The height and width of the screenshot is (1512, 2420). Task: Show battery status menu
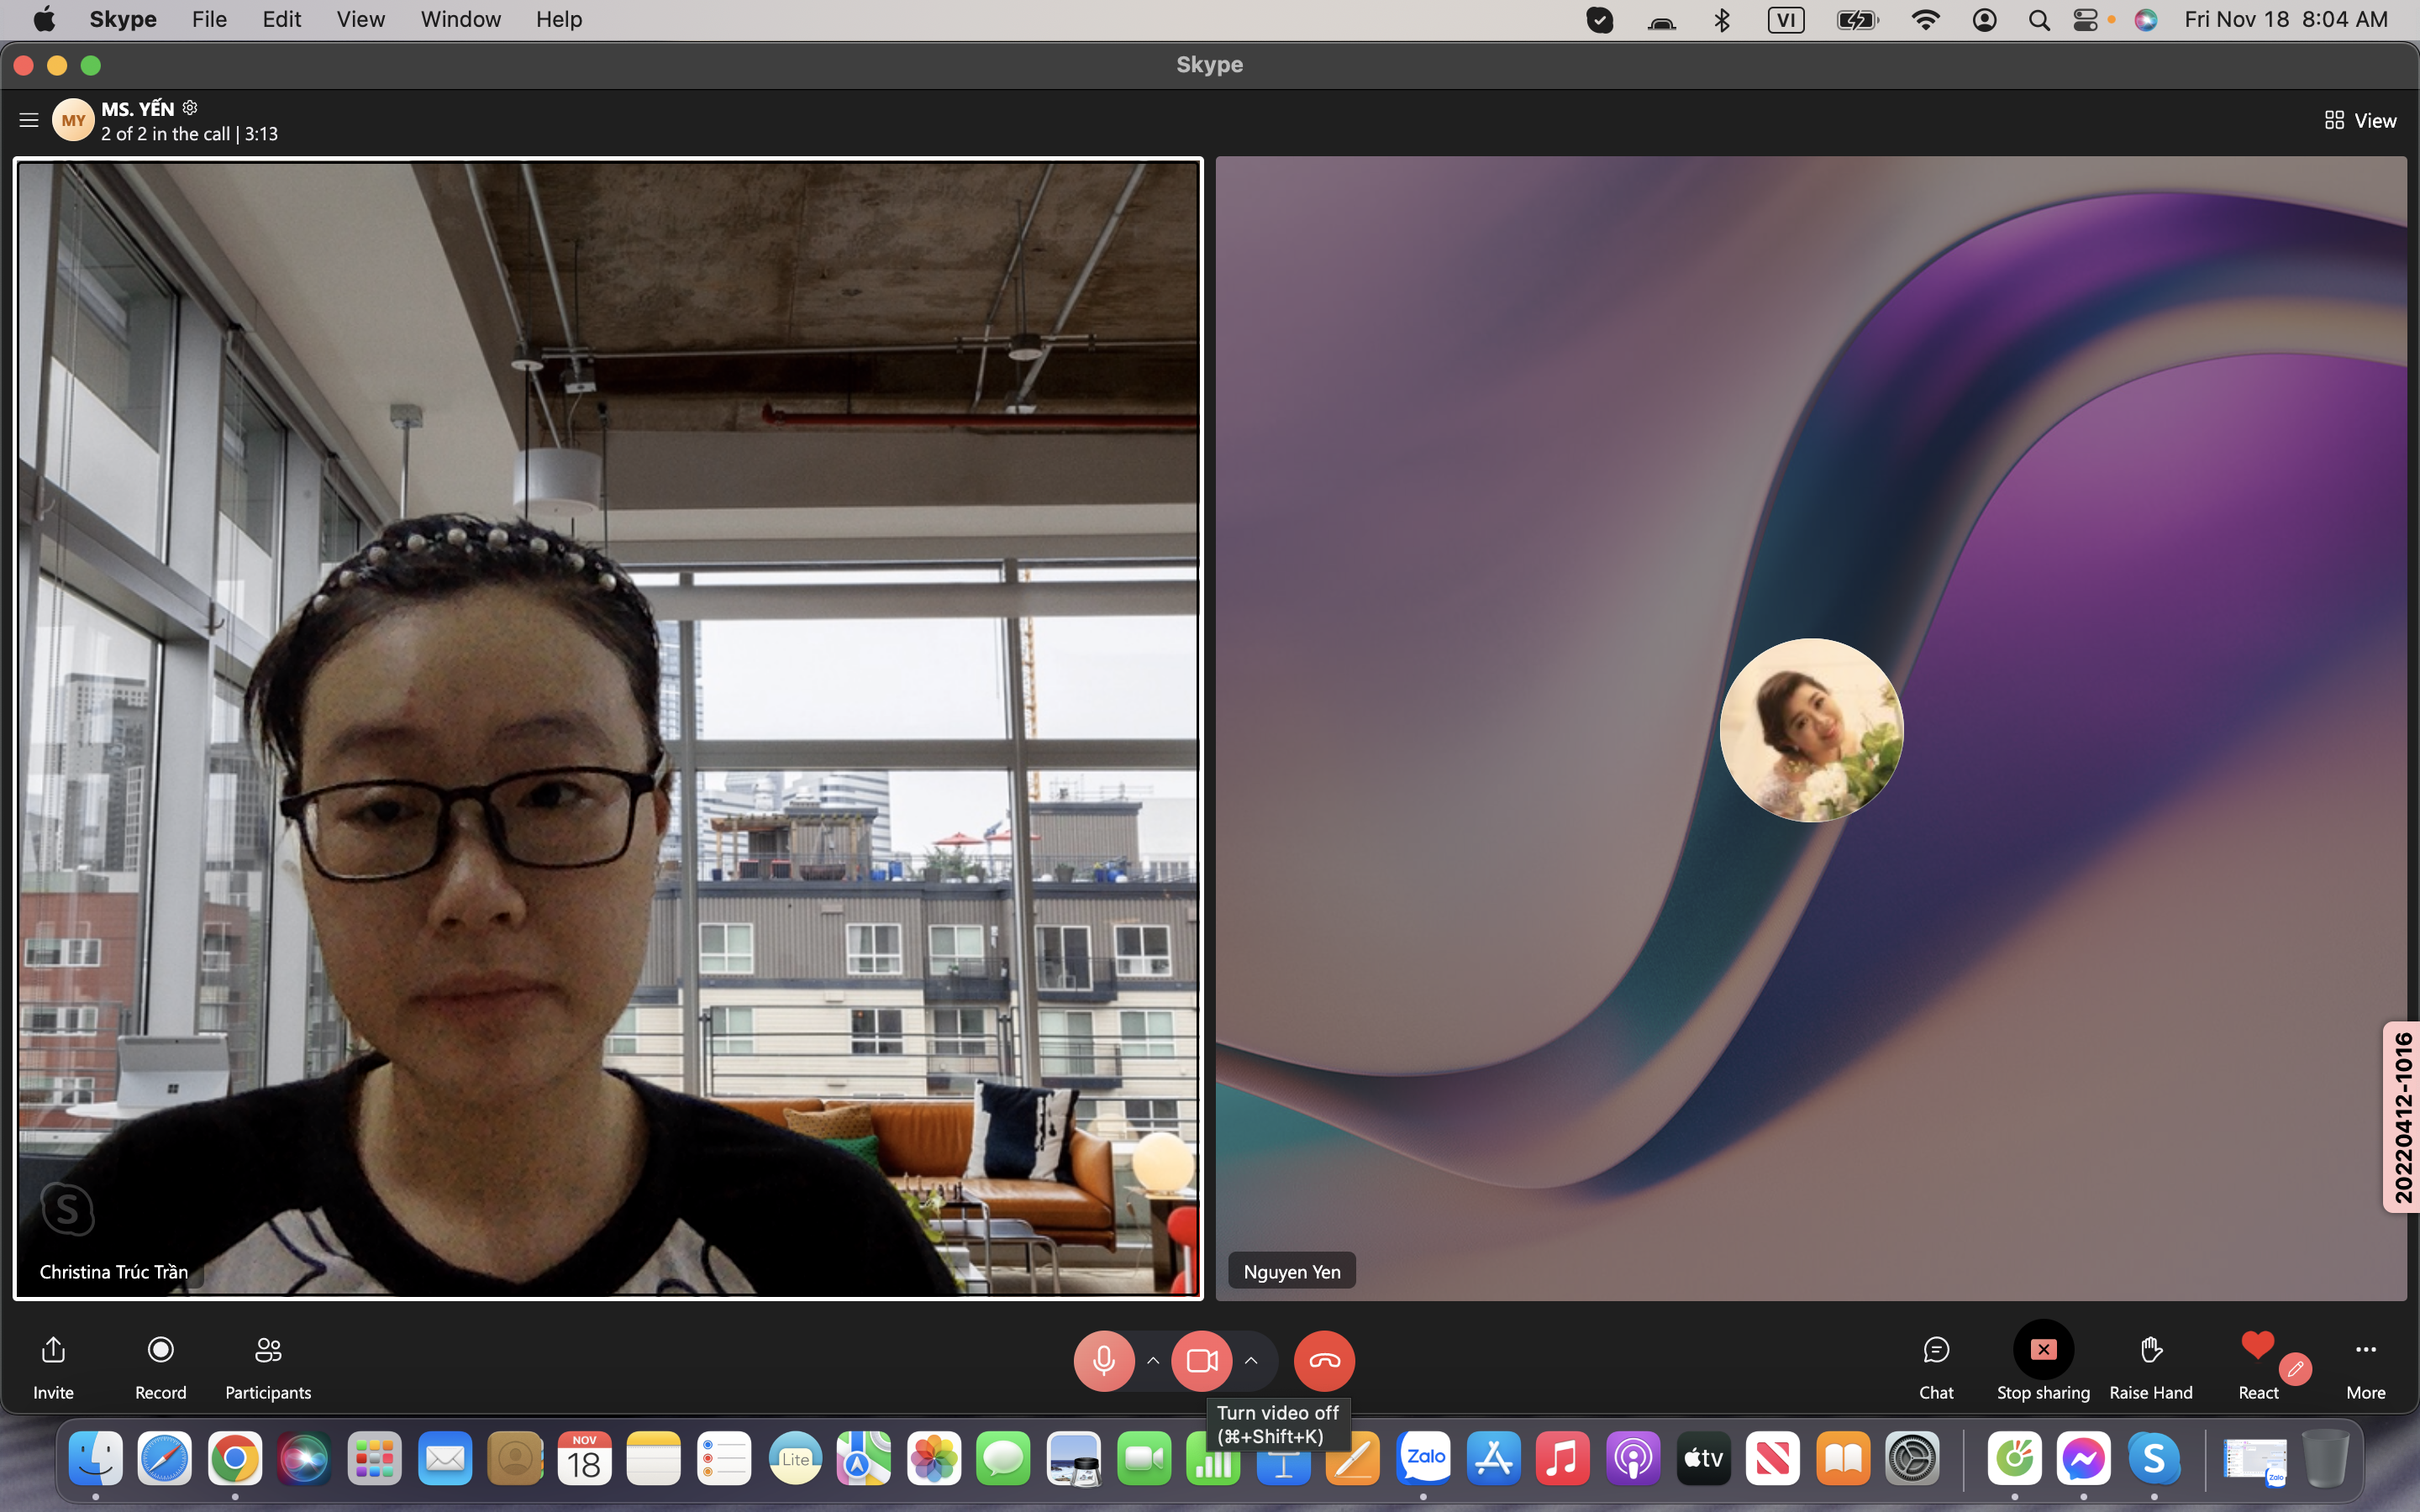[x=1858, y=19]
